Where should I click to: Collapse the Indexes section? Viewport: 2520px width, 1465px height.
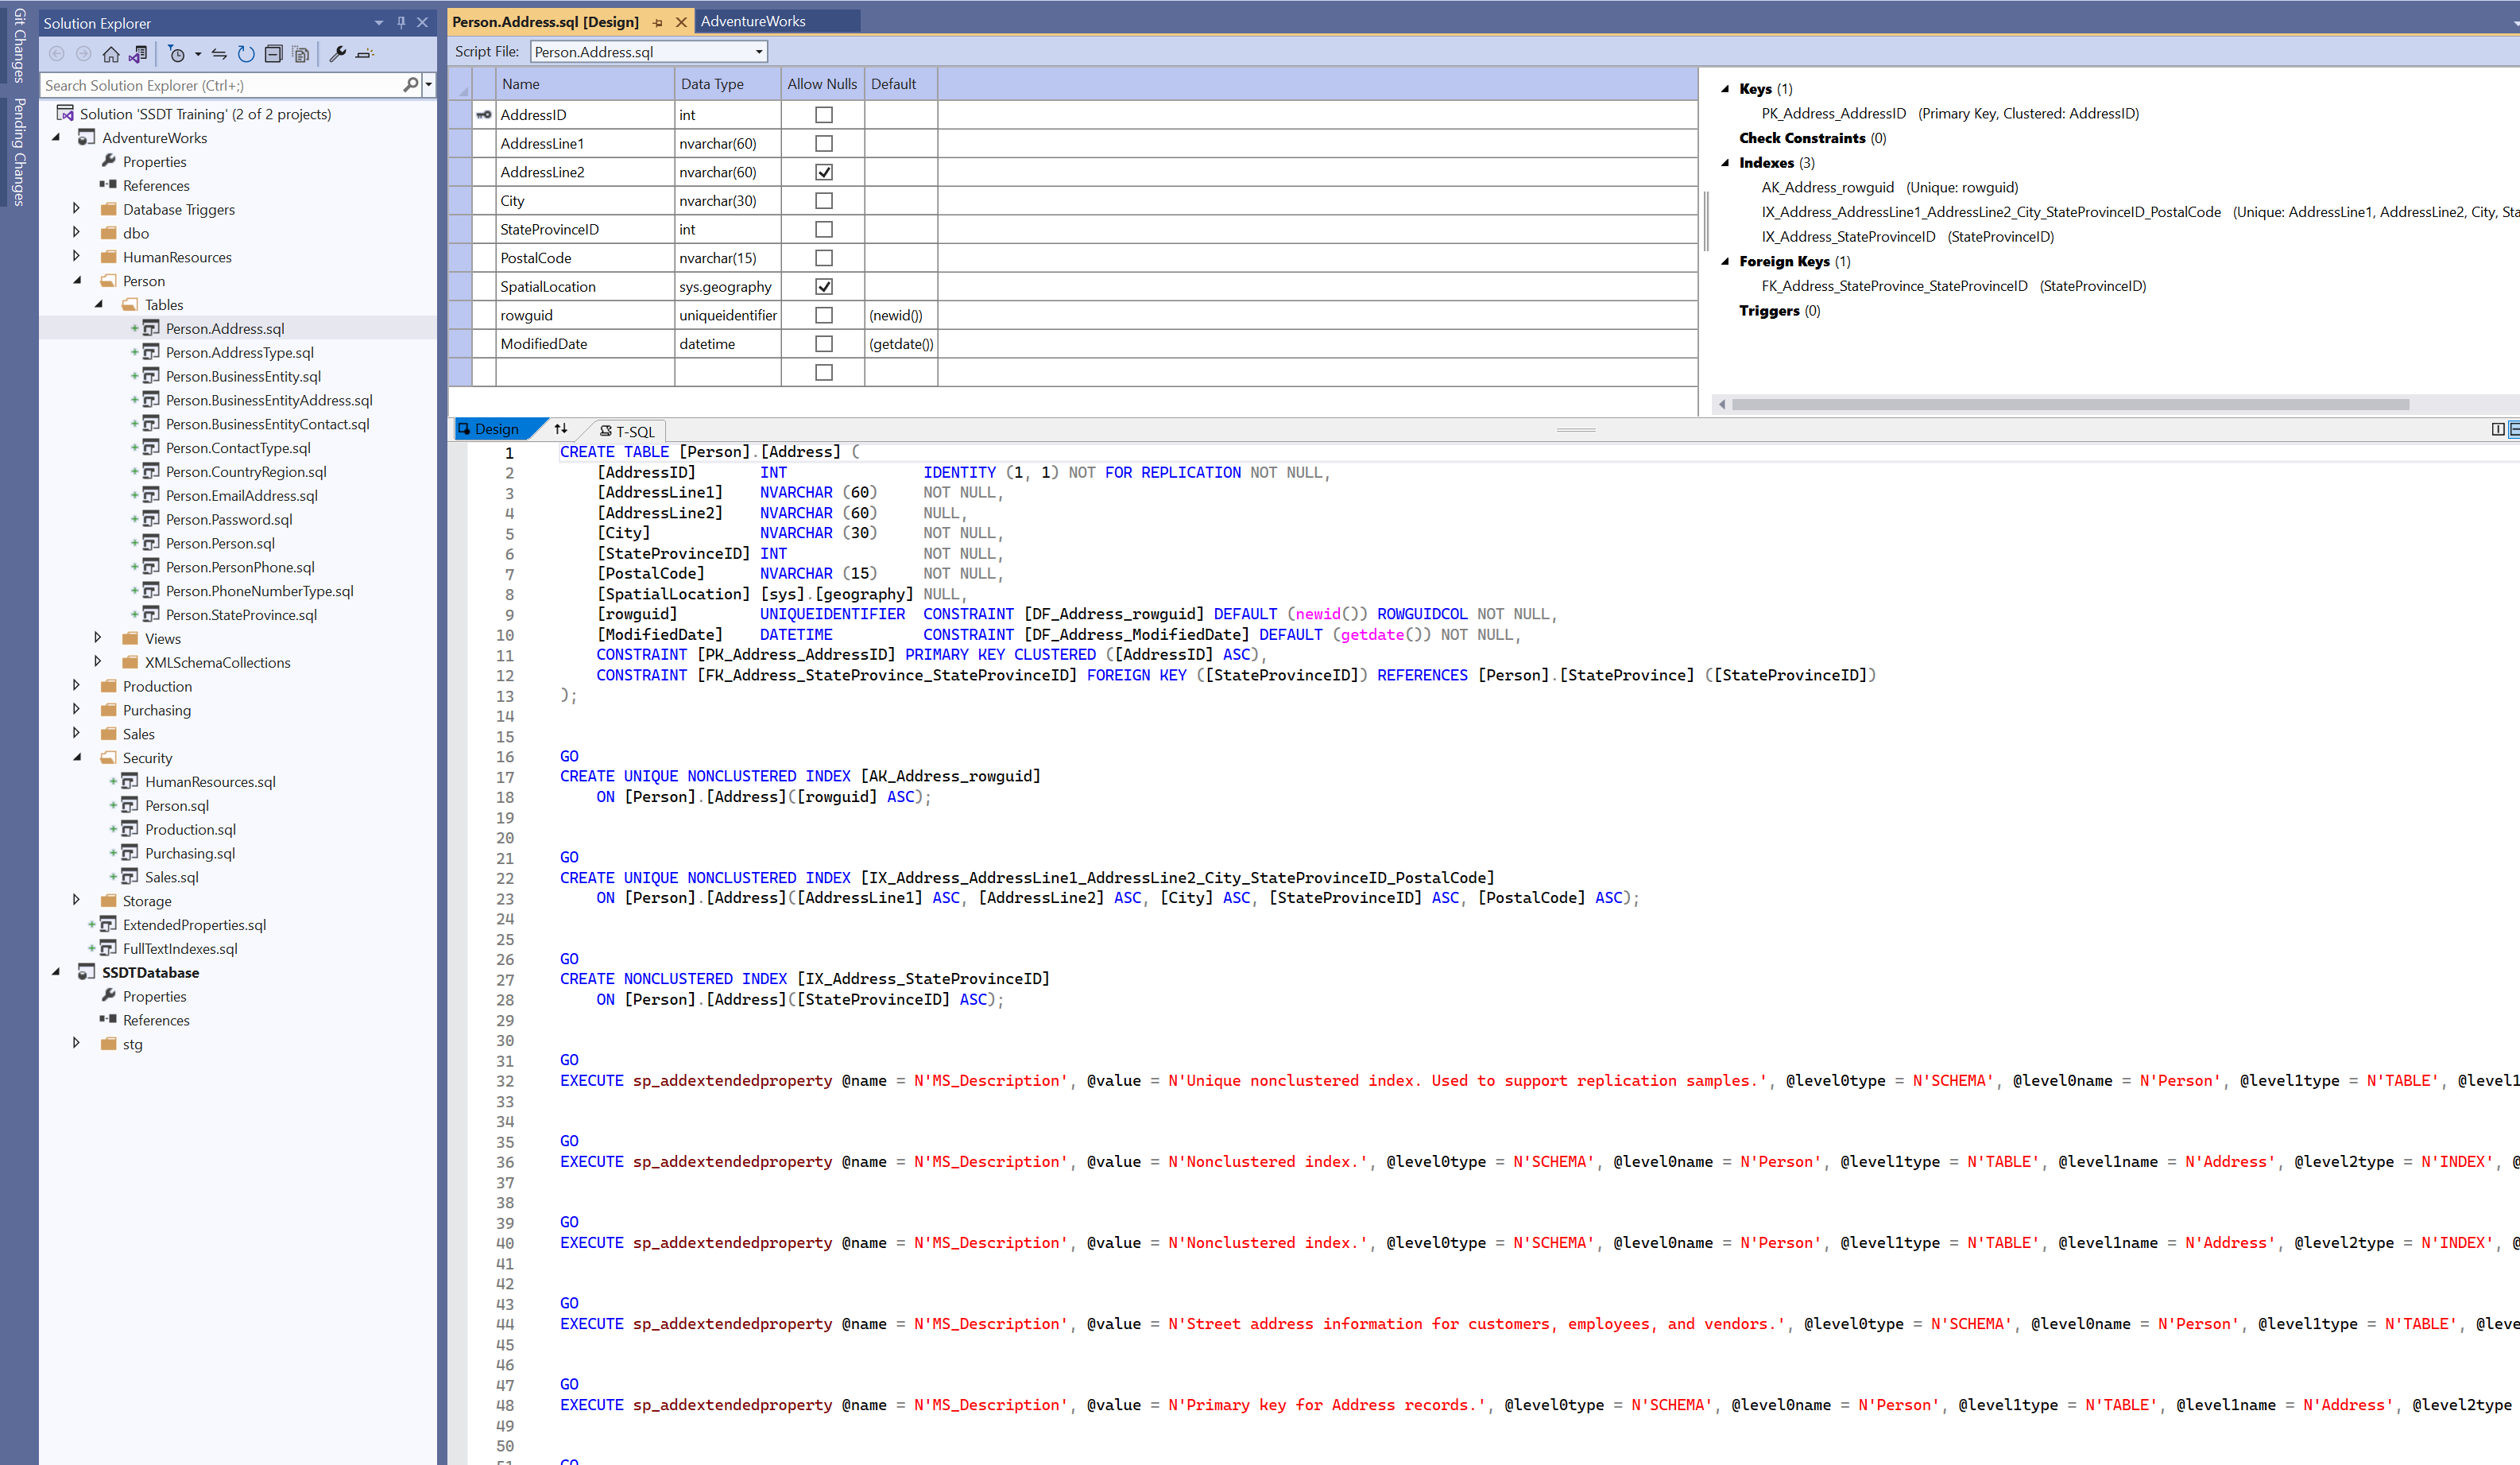pyautogui.click(x=1725, y=163)
